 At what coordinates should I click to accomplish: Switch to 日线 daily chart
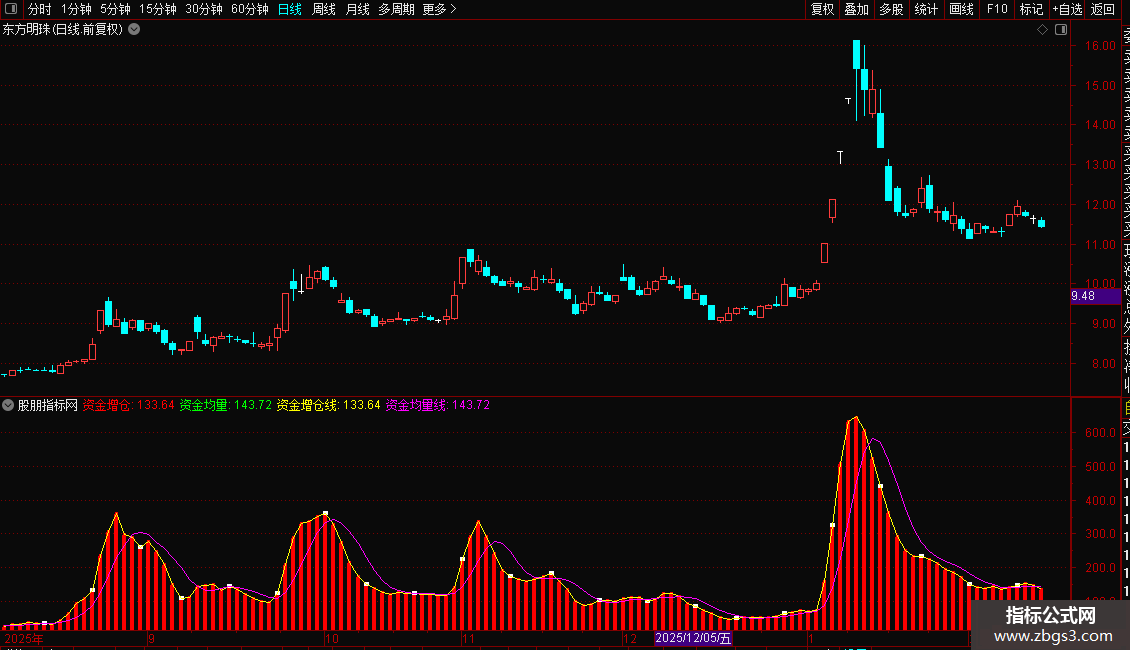(290, 9)
